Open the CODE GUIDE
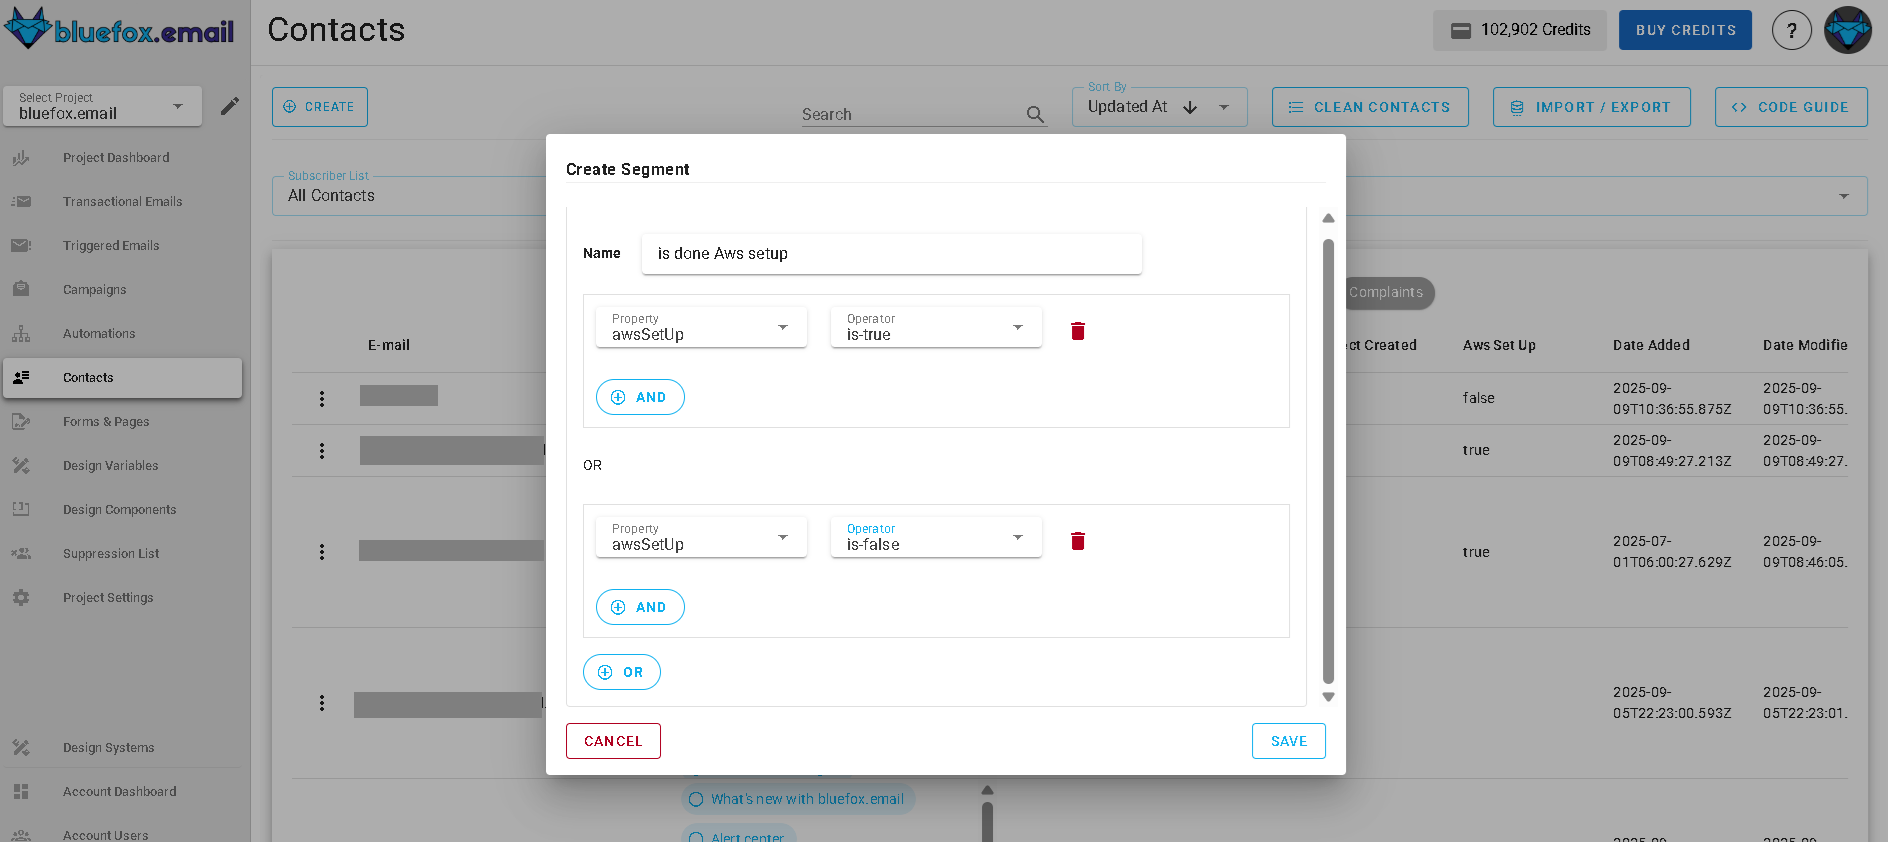 click(1791, 107)
